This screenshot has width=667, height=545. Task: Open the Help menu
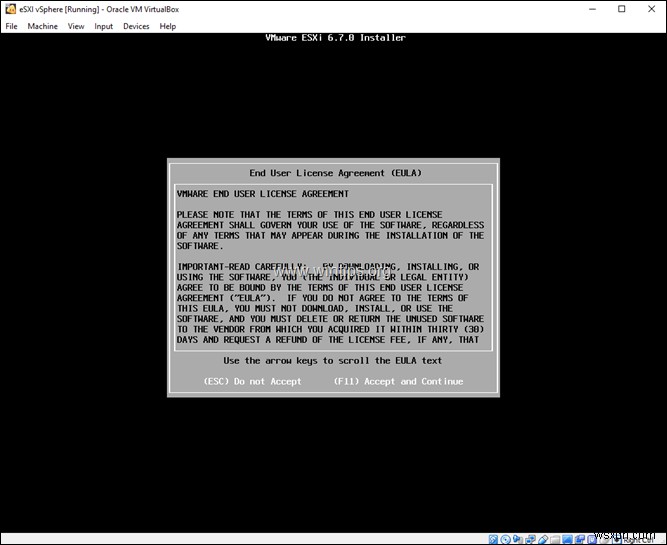168,26
